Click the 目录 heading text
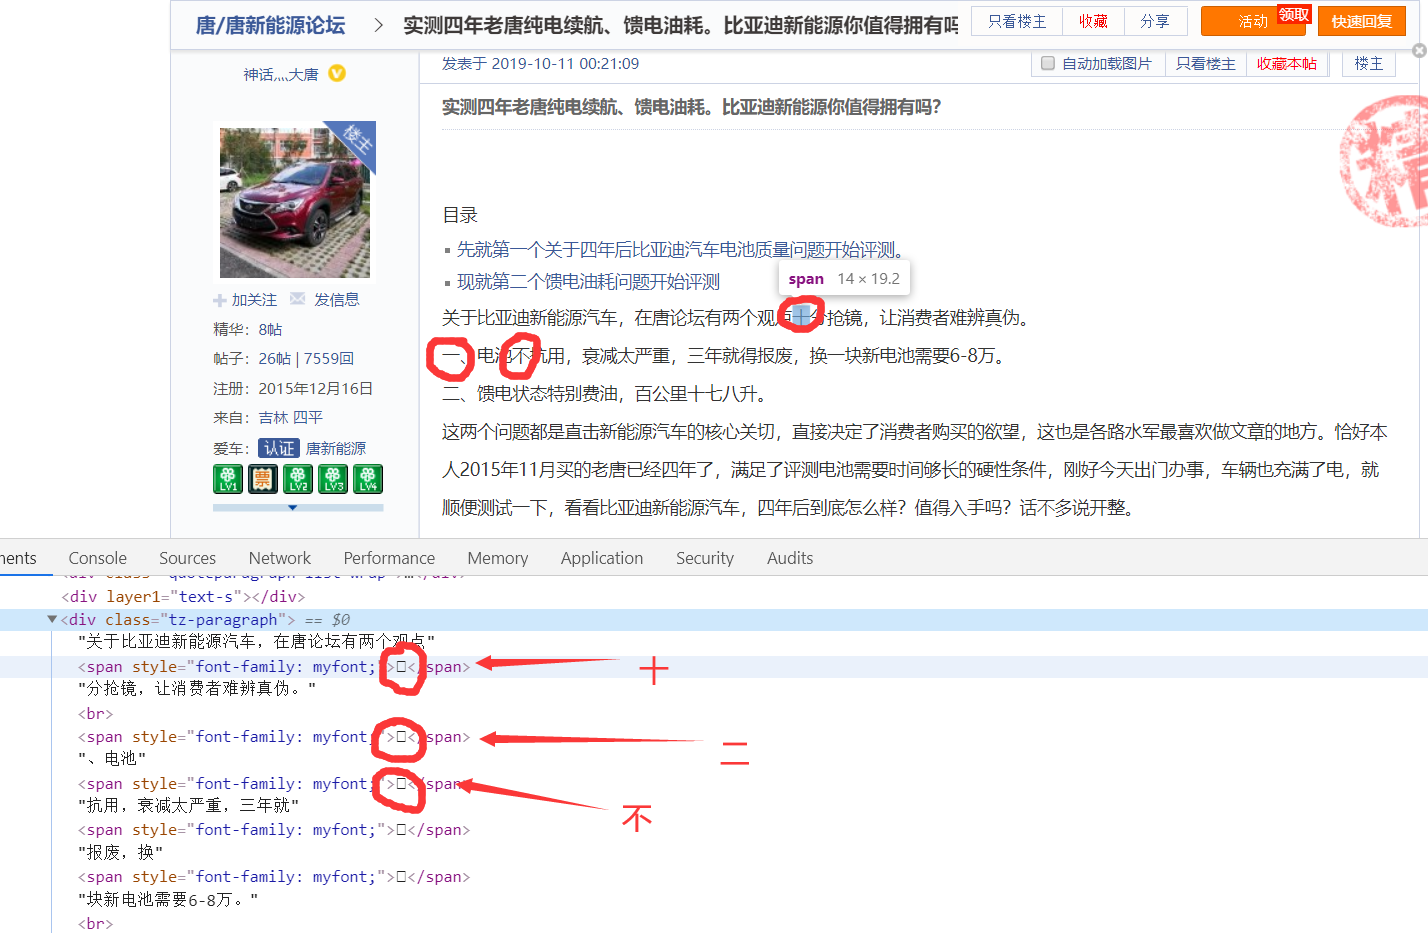1428x933 pixels. (x=460, y=215)
